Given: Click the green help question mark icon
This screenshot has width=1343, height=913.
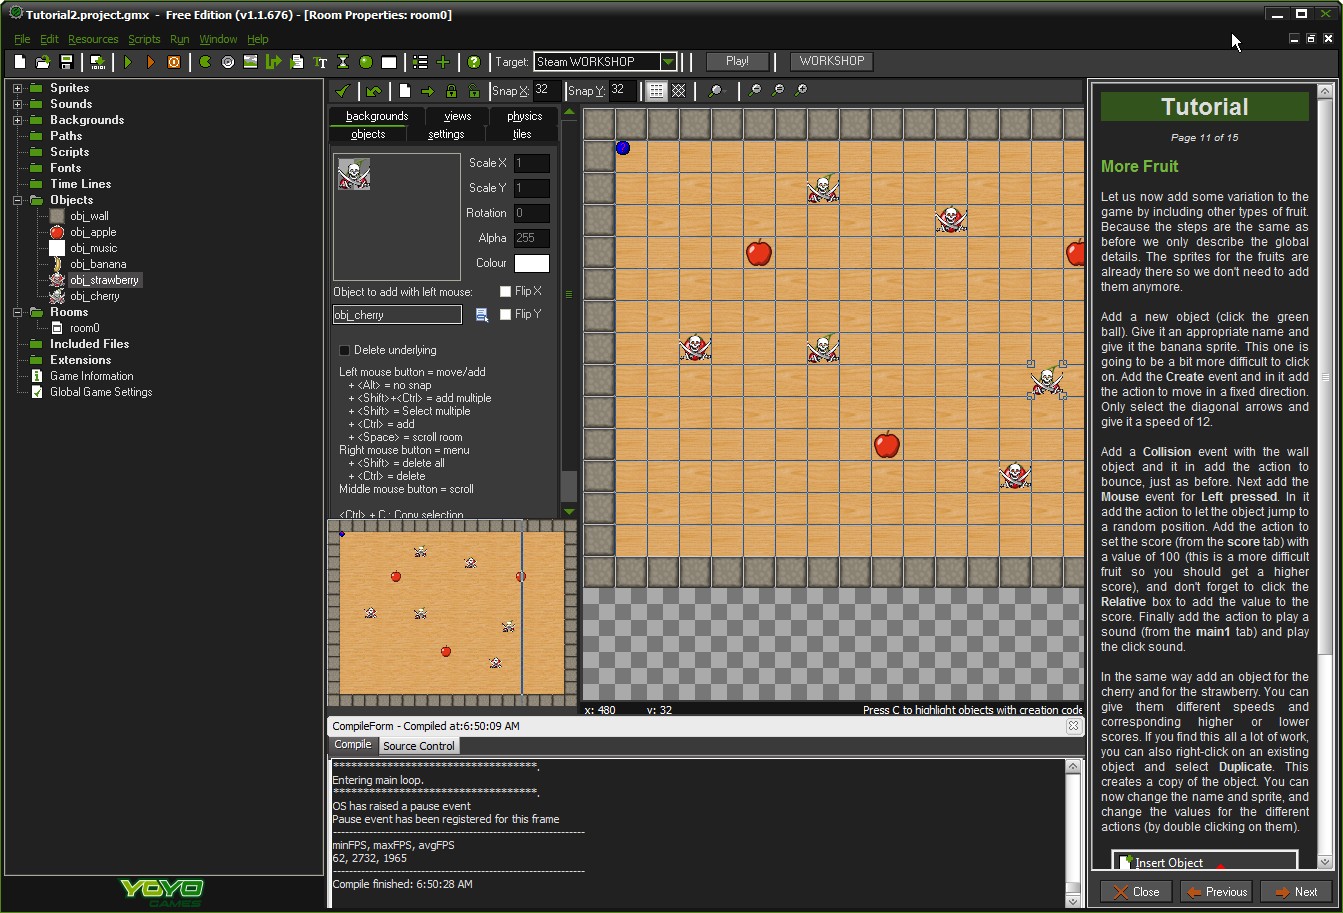Looking at the screenshot, I should pyautogui.click(x=474, y=62).
